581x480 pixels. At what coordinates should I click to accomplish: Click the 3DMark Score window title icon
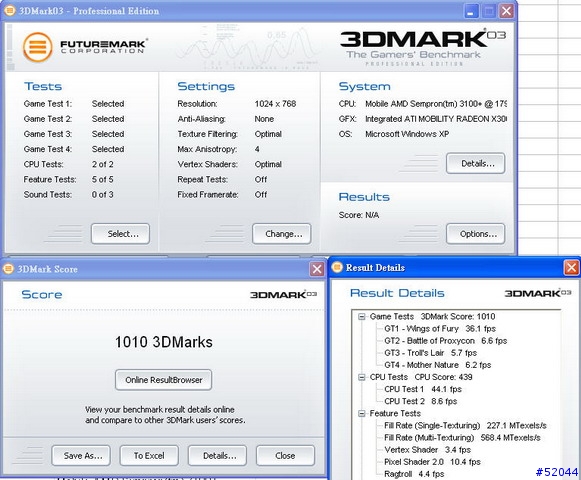coord(8,269)
